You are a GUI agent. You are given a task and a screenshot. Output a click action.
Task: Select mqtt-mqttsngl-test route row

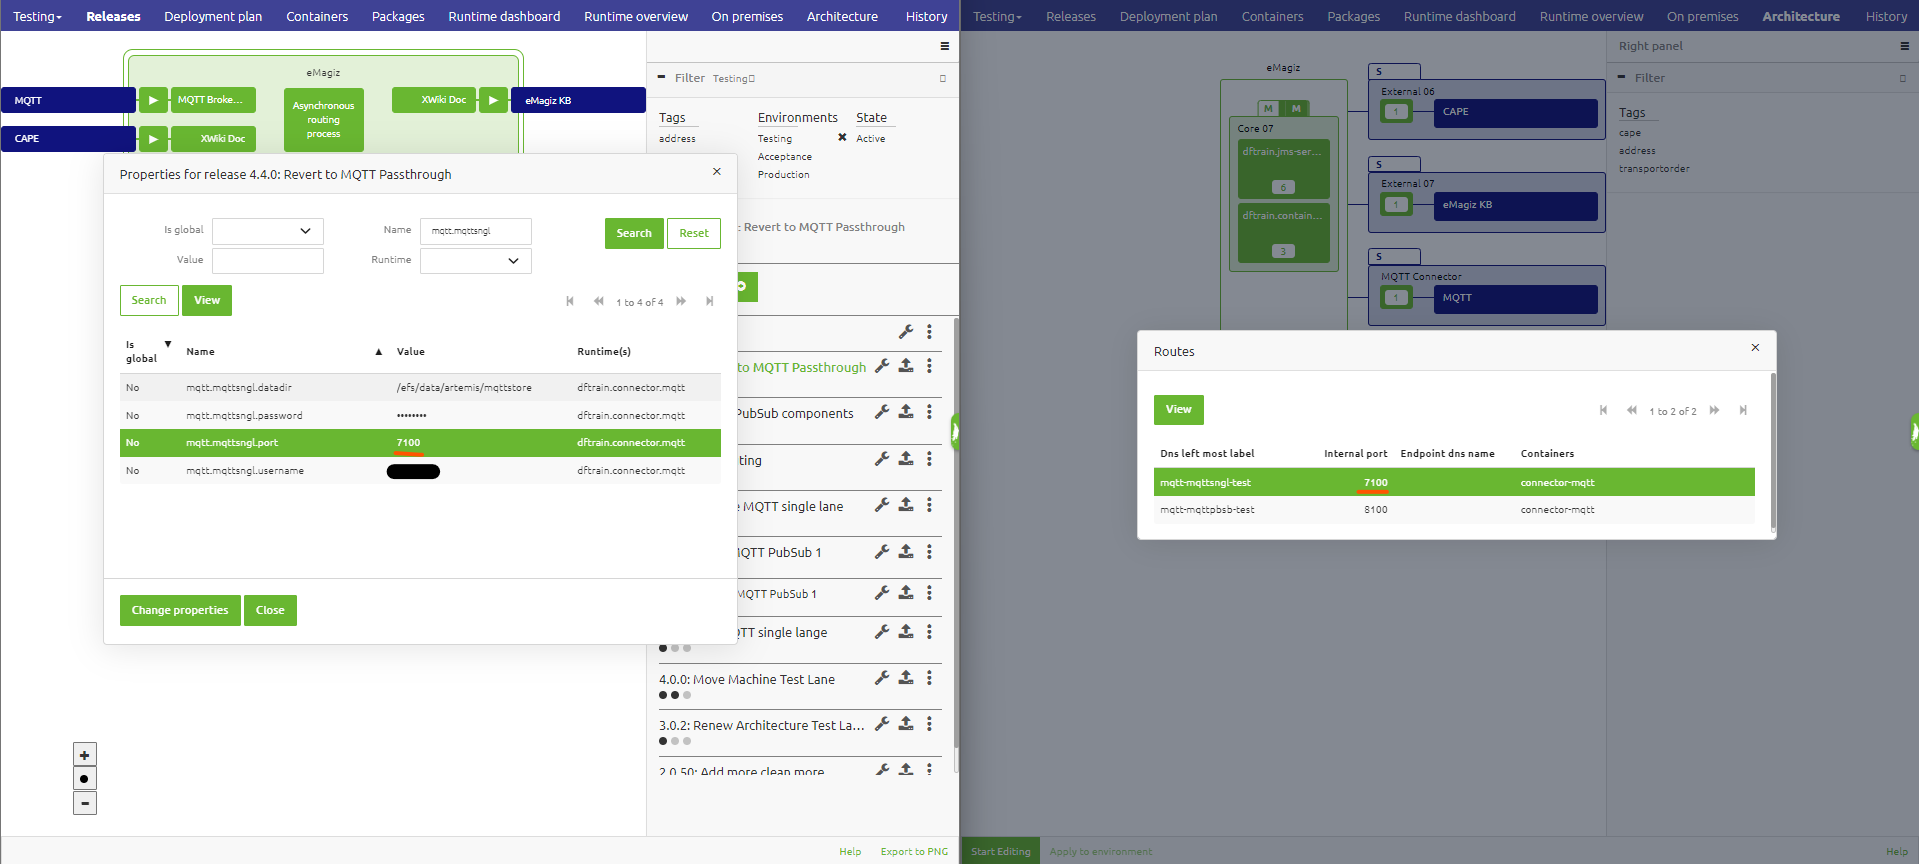click(1454, 482)
